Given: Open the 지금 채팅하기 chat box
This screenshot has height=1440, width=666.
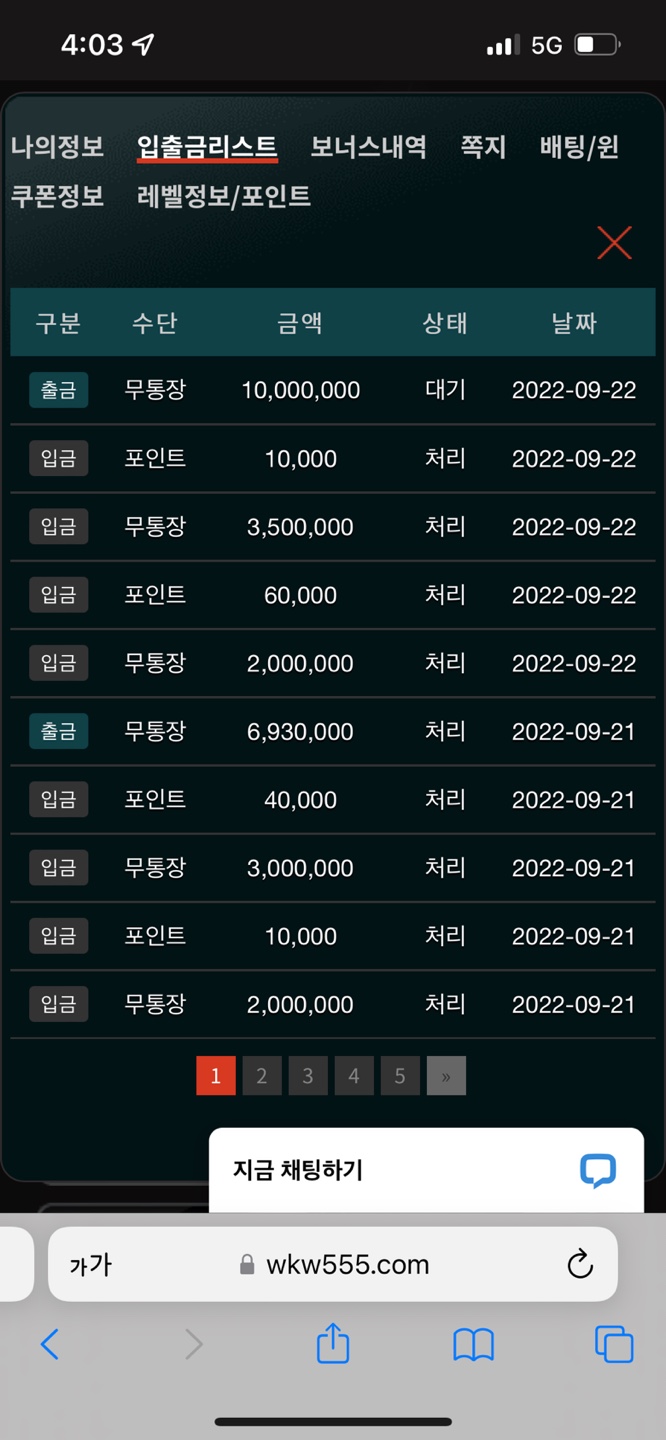Looking at the screenshot, I should tap(400, 1170).
